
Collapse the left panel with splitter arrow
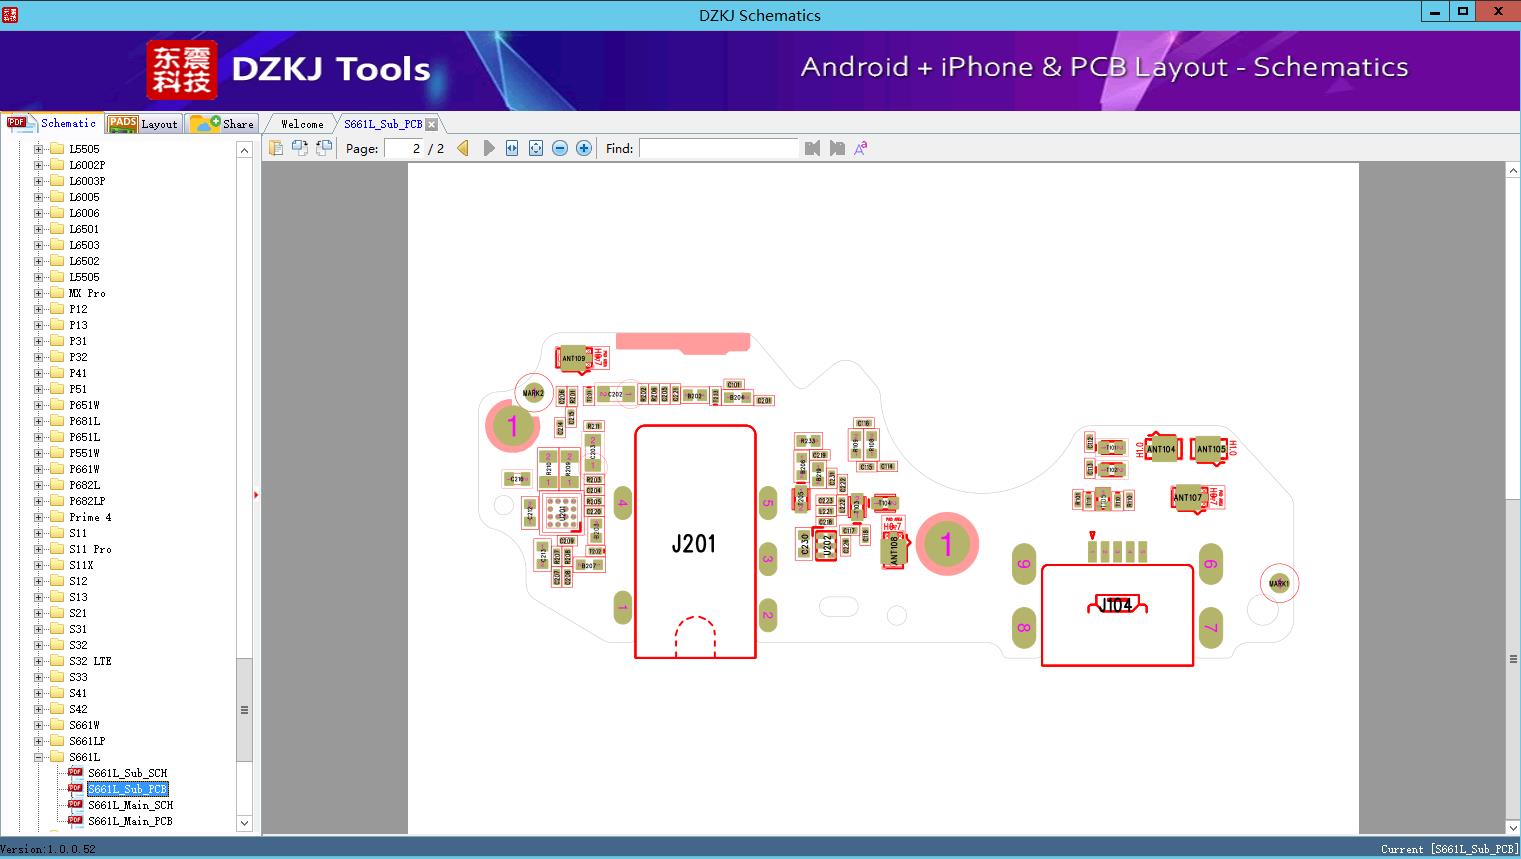coord(256,495)
